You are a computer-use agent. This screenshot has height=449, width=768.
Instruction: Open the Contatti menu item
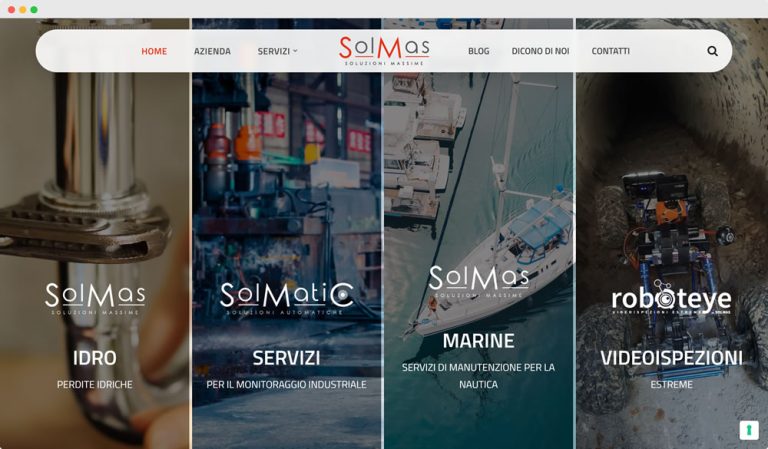click(x=610, y=51)
